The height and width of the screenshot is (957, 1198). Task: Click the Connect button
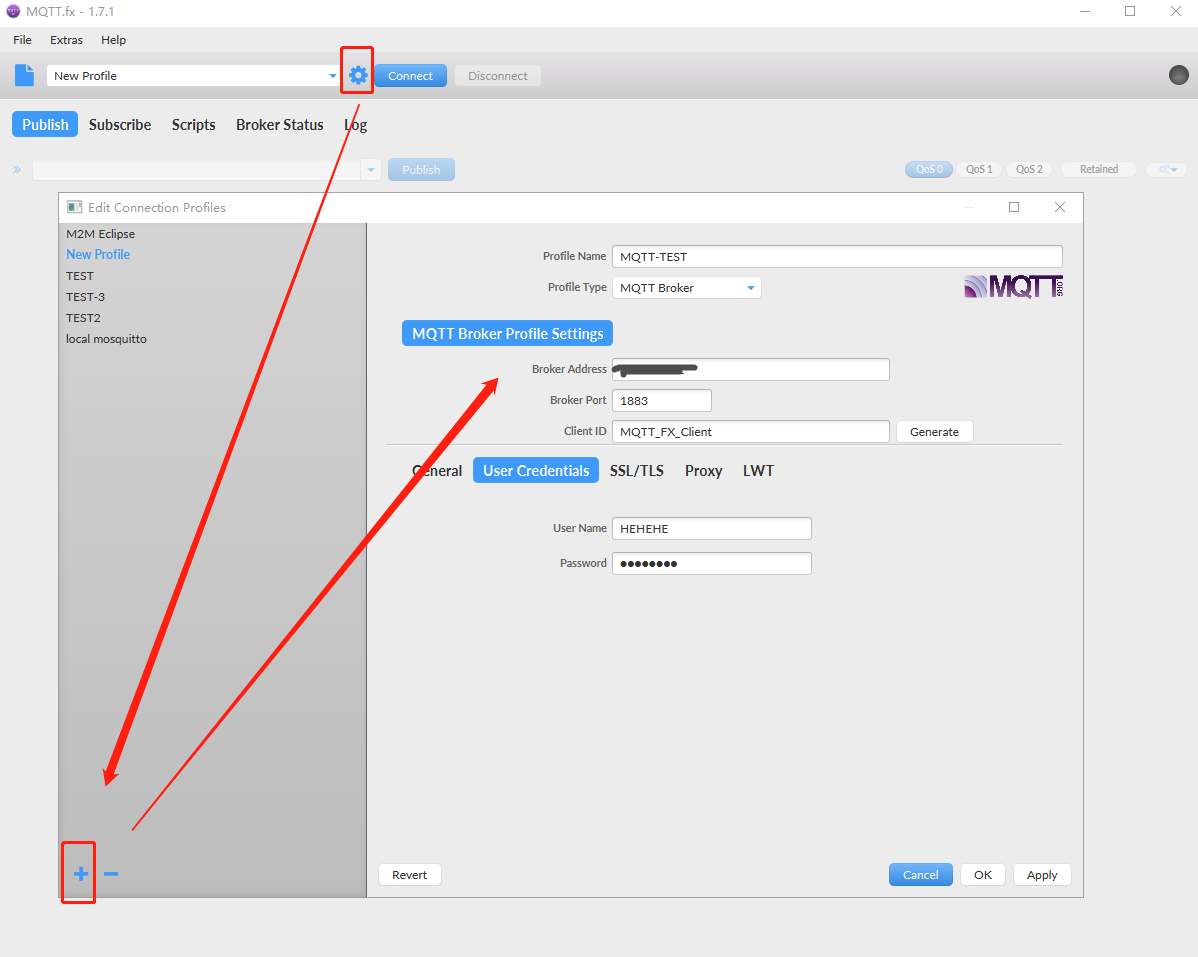click(x=410, y=76)
